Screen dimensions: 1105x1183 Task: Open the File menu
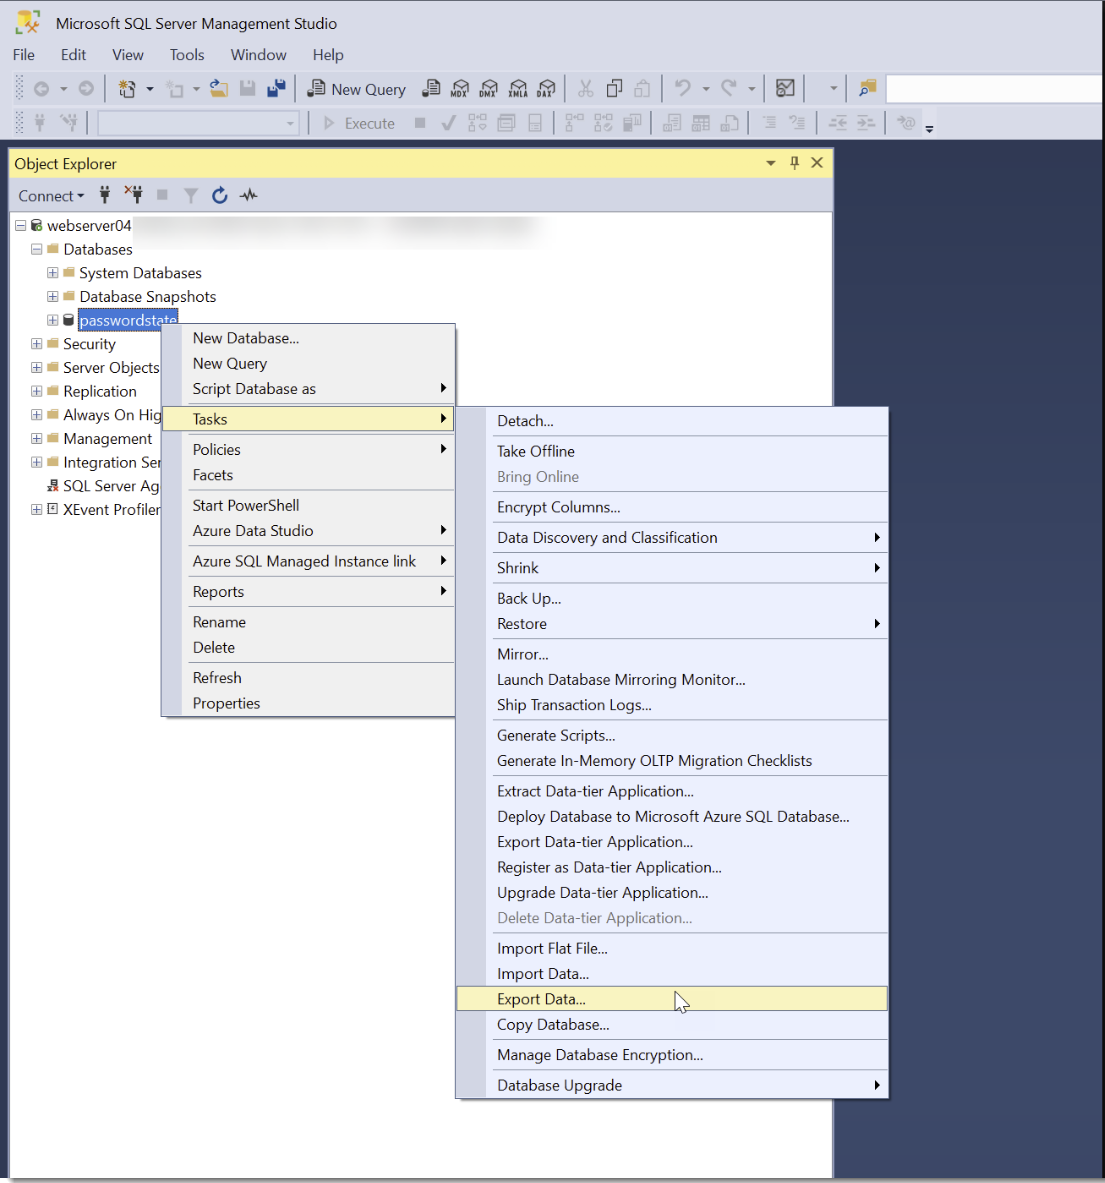point(23,54)
